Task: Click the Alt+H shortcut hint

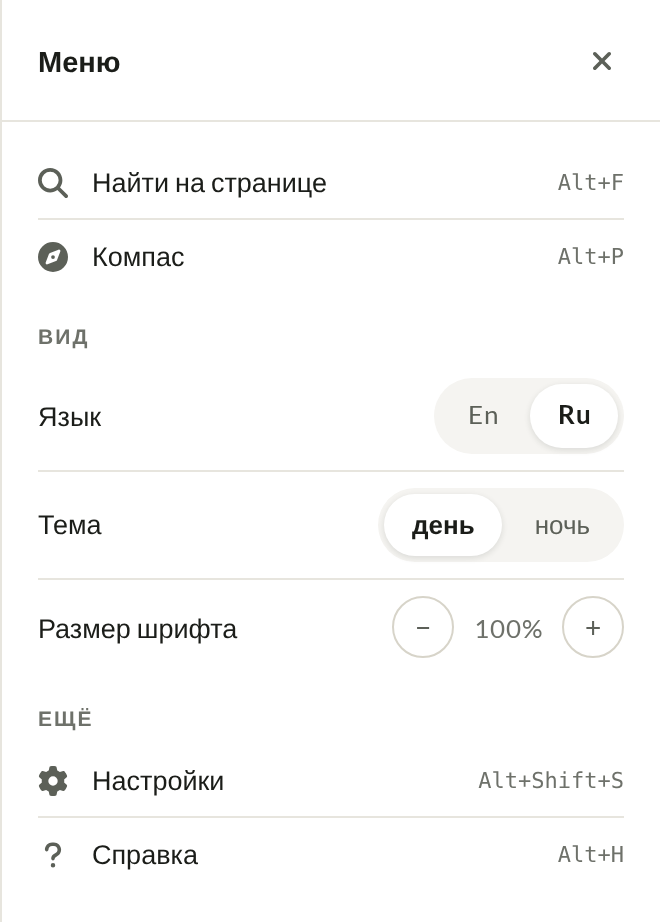Action: point(591,855)
